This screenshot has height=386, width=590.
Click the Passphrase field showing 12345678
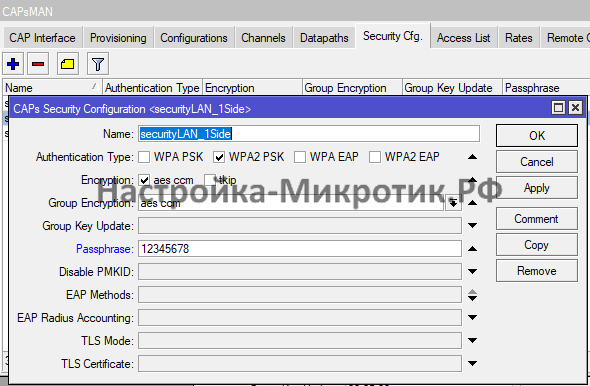(x=300, y=249)
